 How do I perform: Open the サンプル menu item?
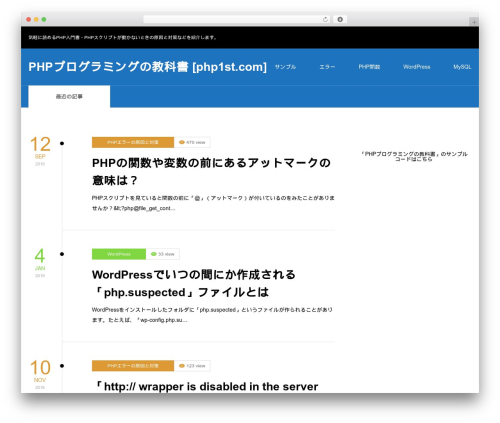[285, 67]
